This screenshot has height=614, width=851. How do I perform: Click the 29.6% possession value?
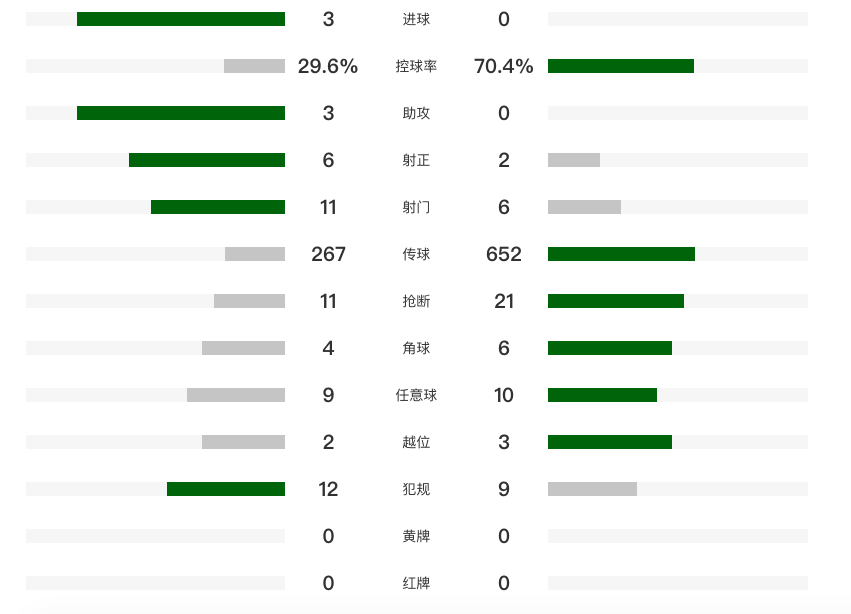(328, 66)
